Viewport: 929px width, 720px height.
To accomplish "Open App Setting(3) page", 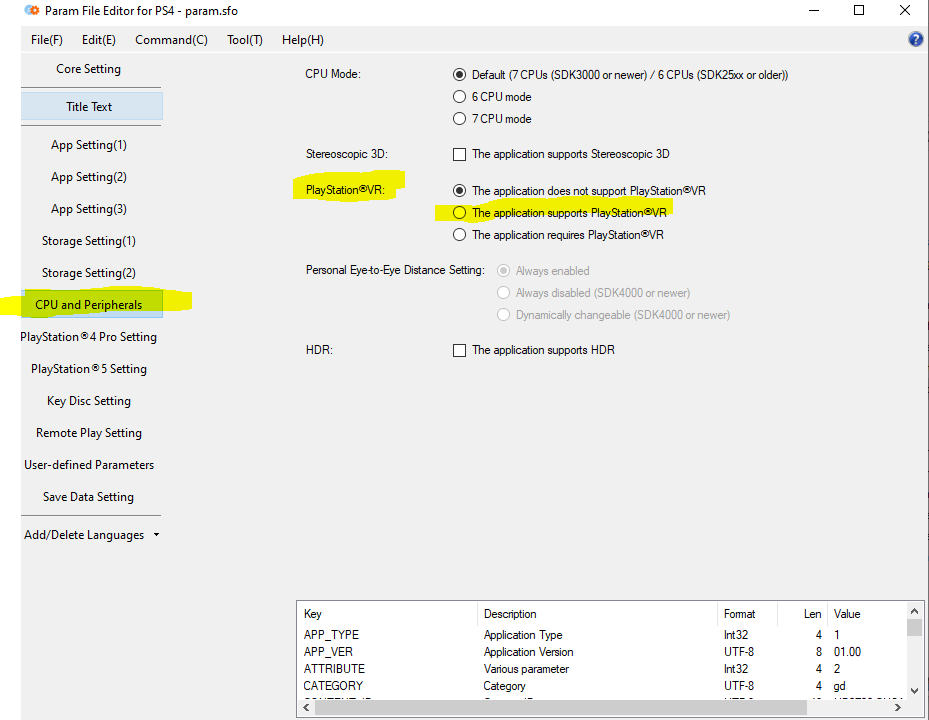I will pyautogui.click(x=89, y=209).
